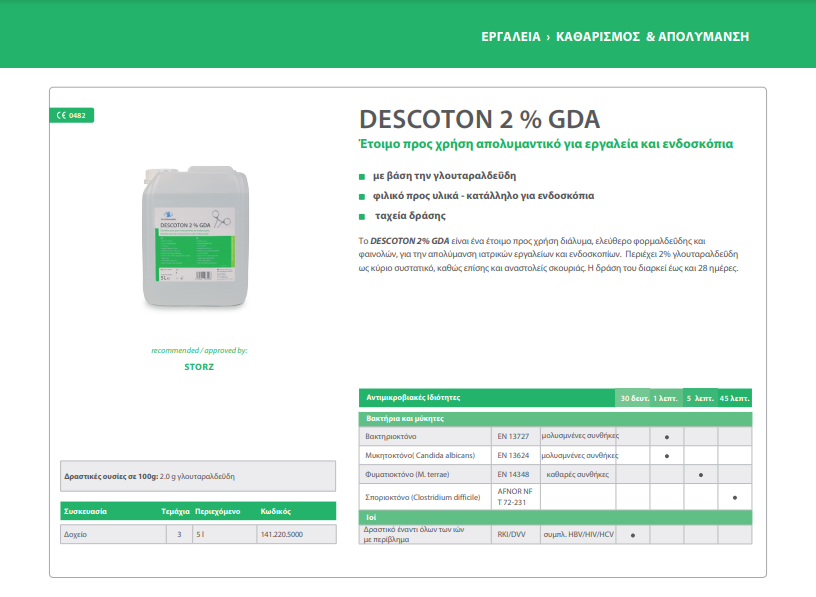Click the 'Αντιμικροβιακές Ιδιότητες' table header
The width and height of the screenshot is (816, 597).
tap(413, 398)
